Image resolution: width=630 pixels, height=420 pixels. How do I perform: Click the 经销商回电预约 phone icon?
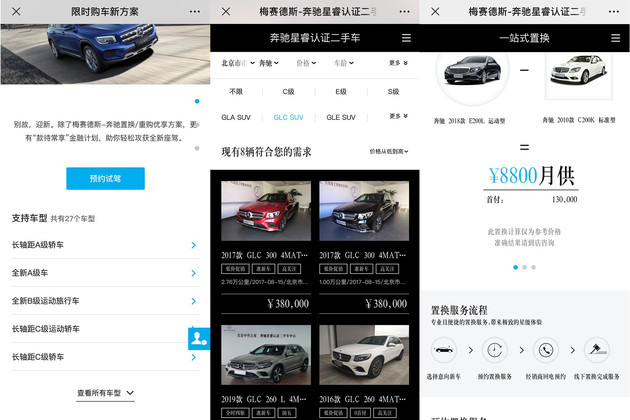pyautogui.click(x=546, y=350)
